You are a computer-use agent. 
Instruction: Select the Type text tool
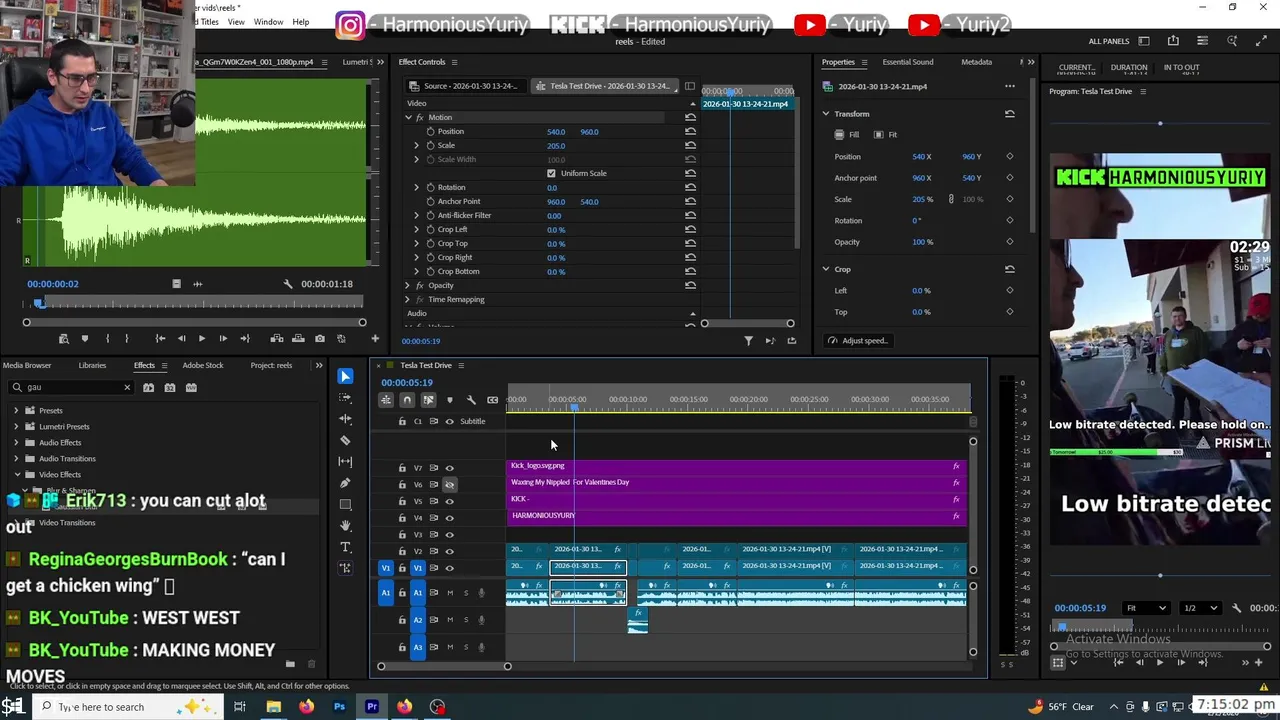point(345,547)
